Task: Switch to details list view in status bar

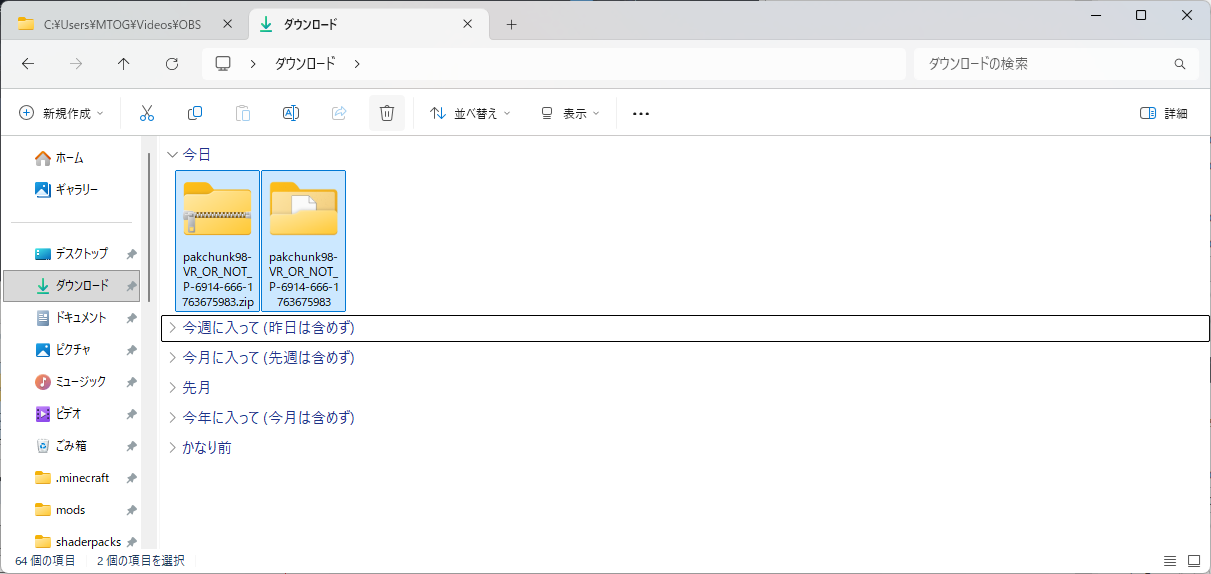Action: [x=1170, y=560]
